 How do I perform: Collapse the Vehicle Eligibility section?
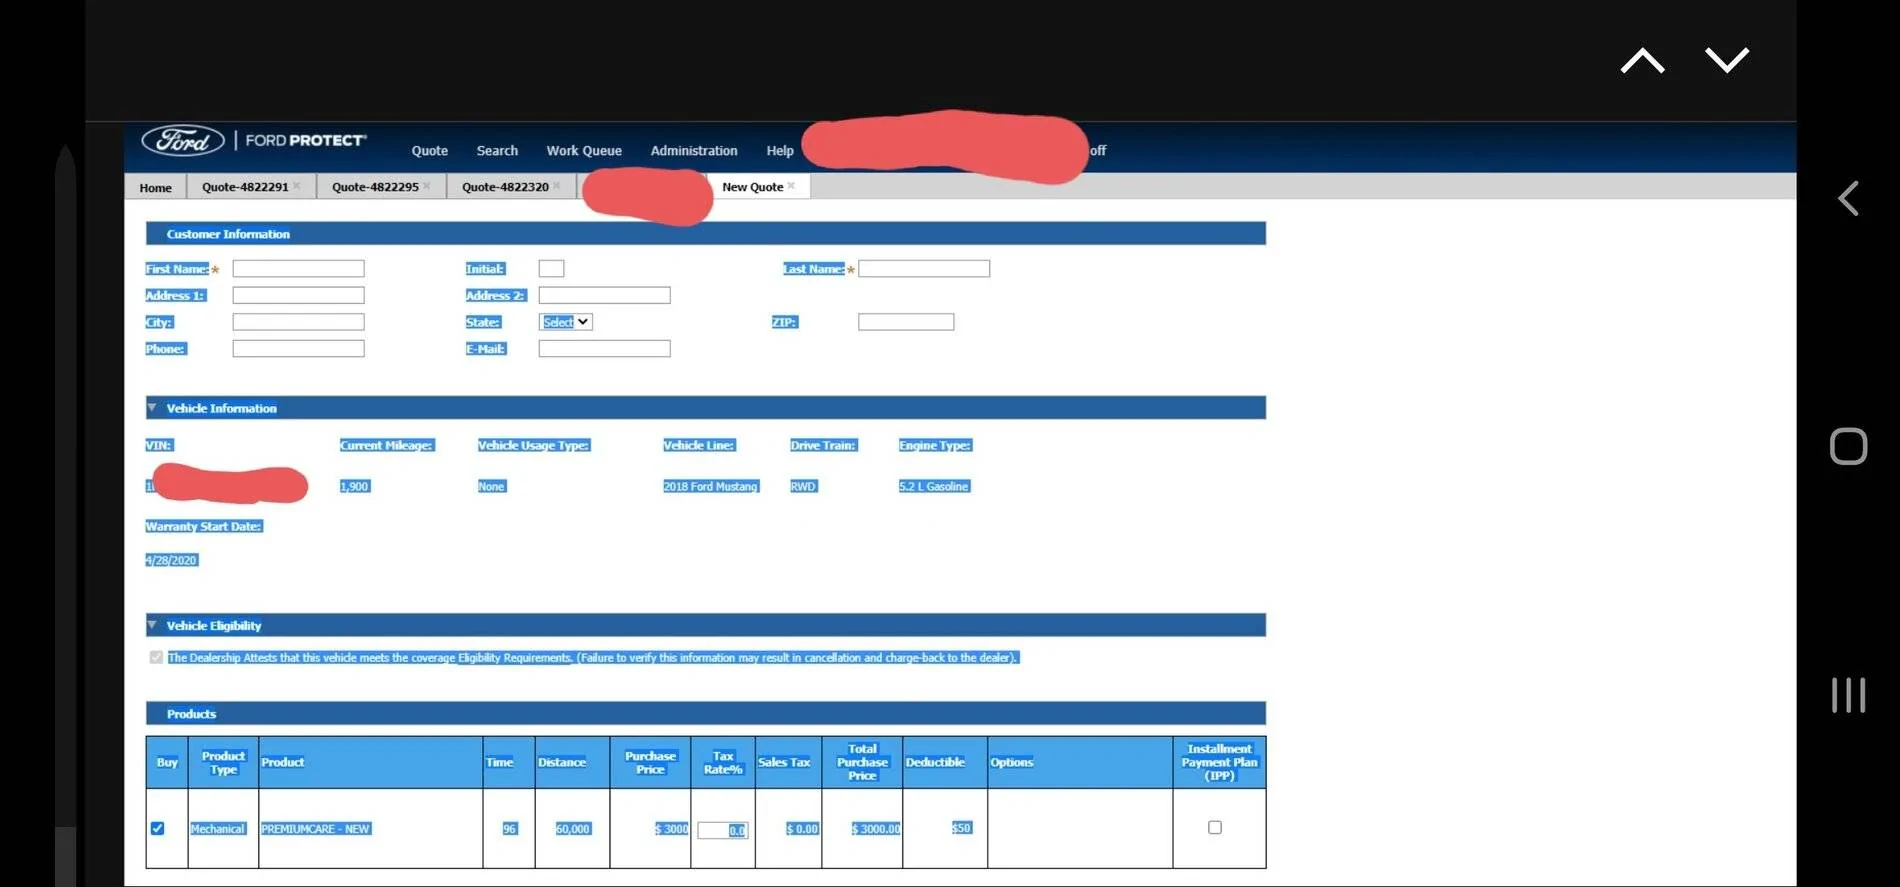pyautogui.click(x=152, y=625)
